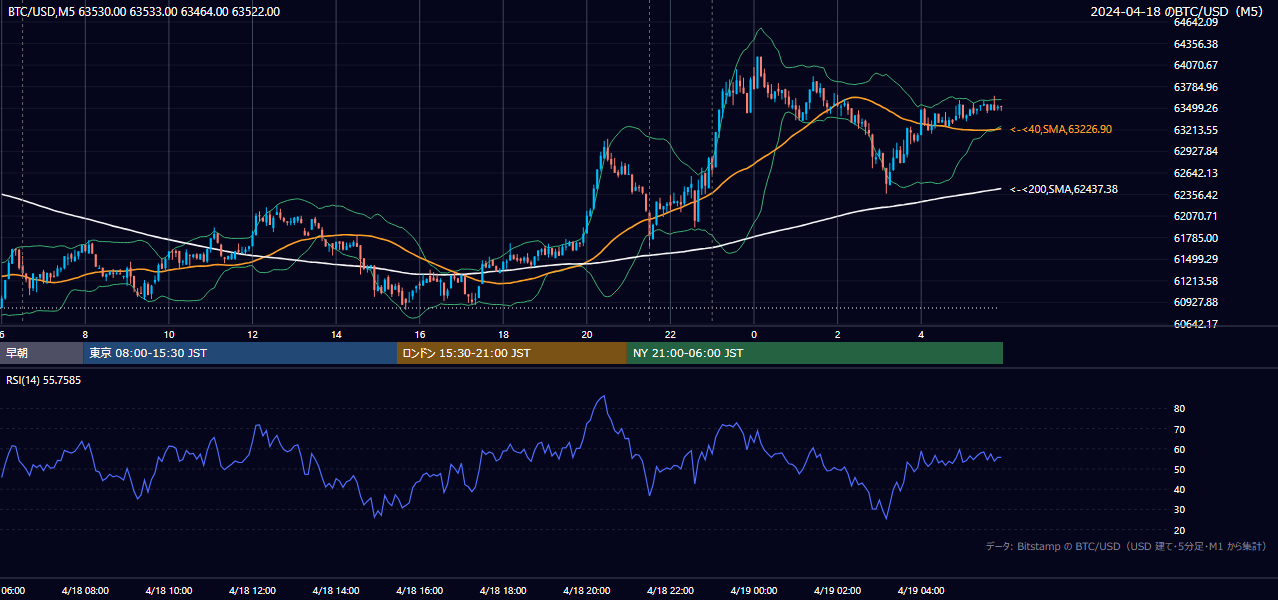Select the 200 SMA label showing 62437.38

1064,189
